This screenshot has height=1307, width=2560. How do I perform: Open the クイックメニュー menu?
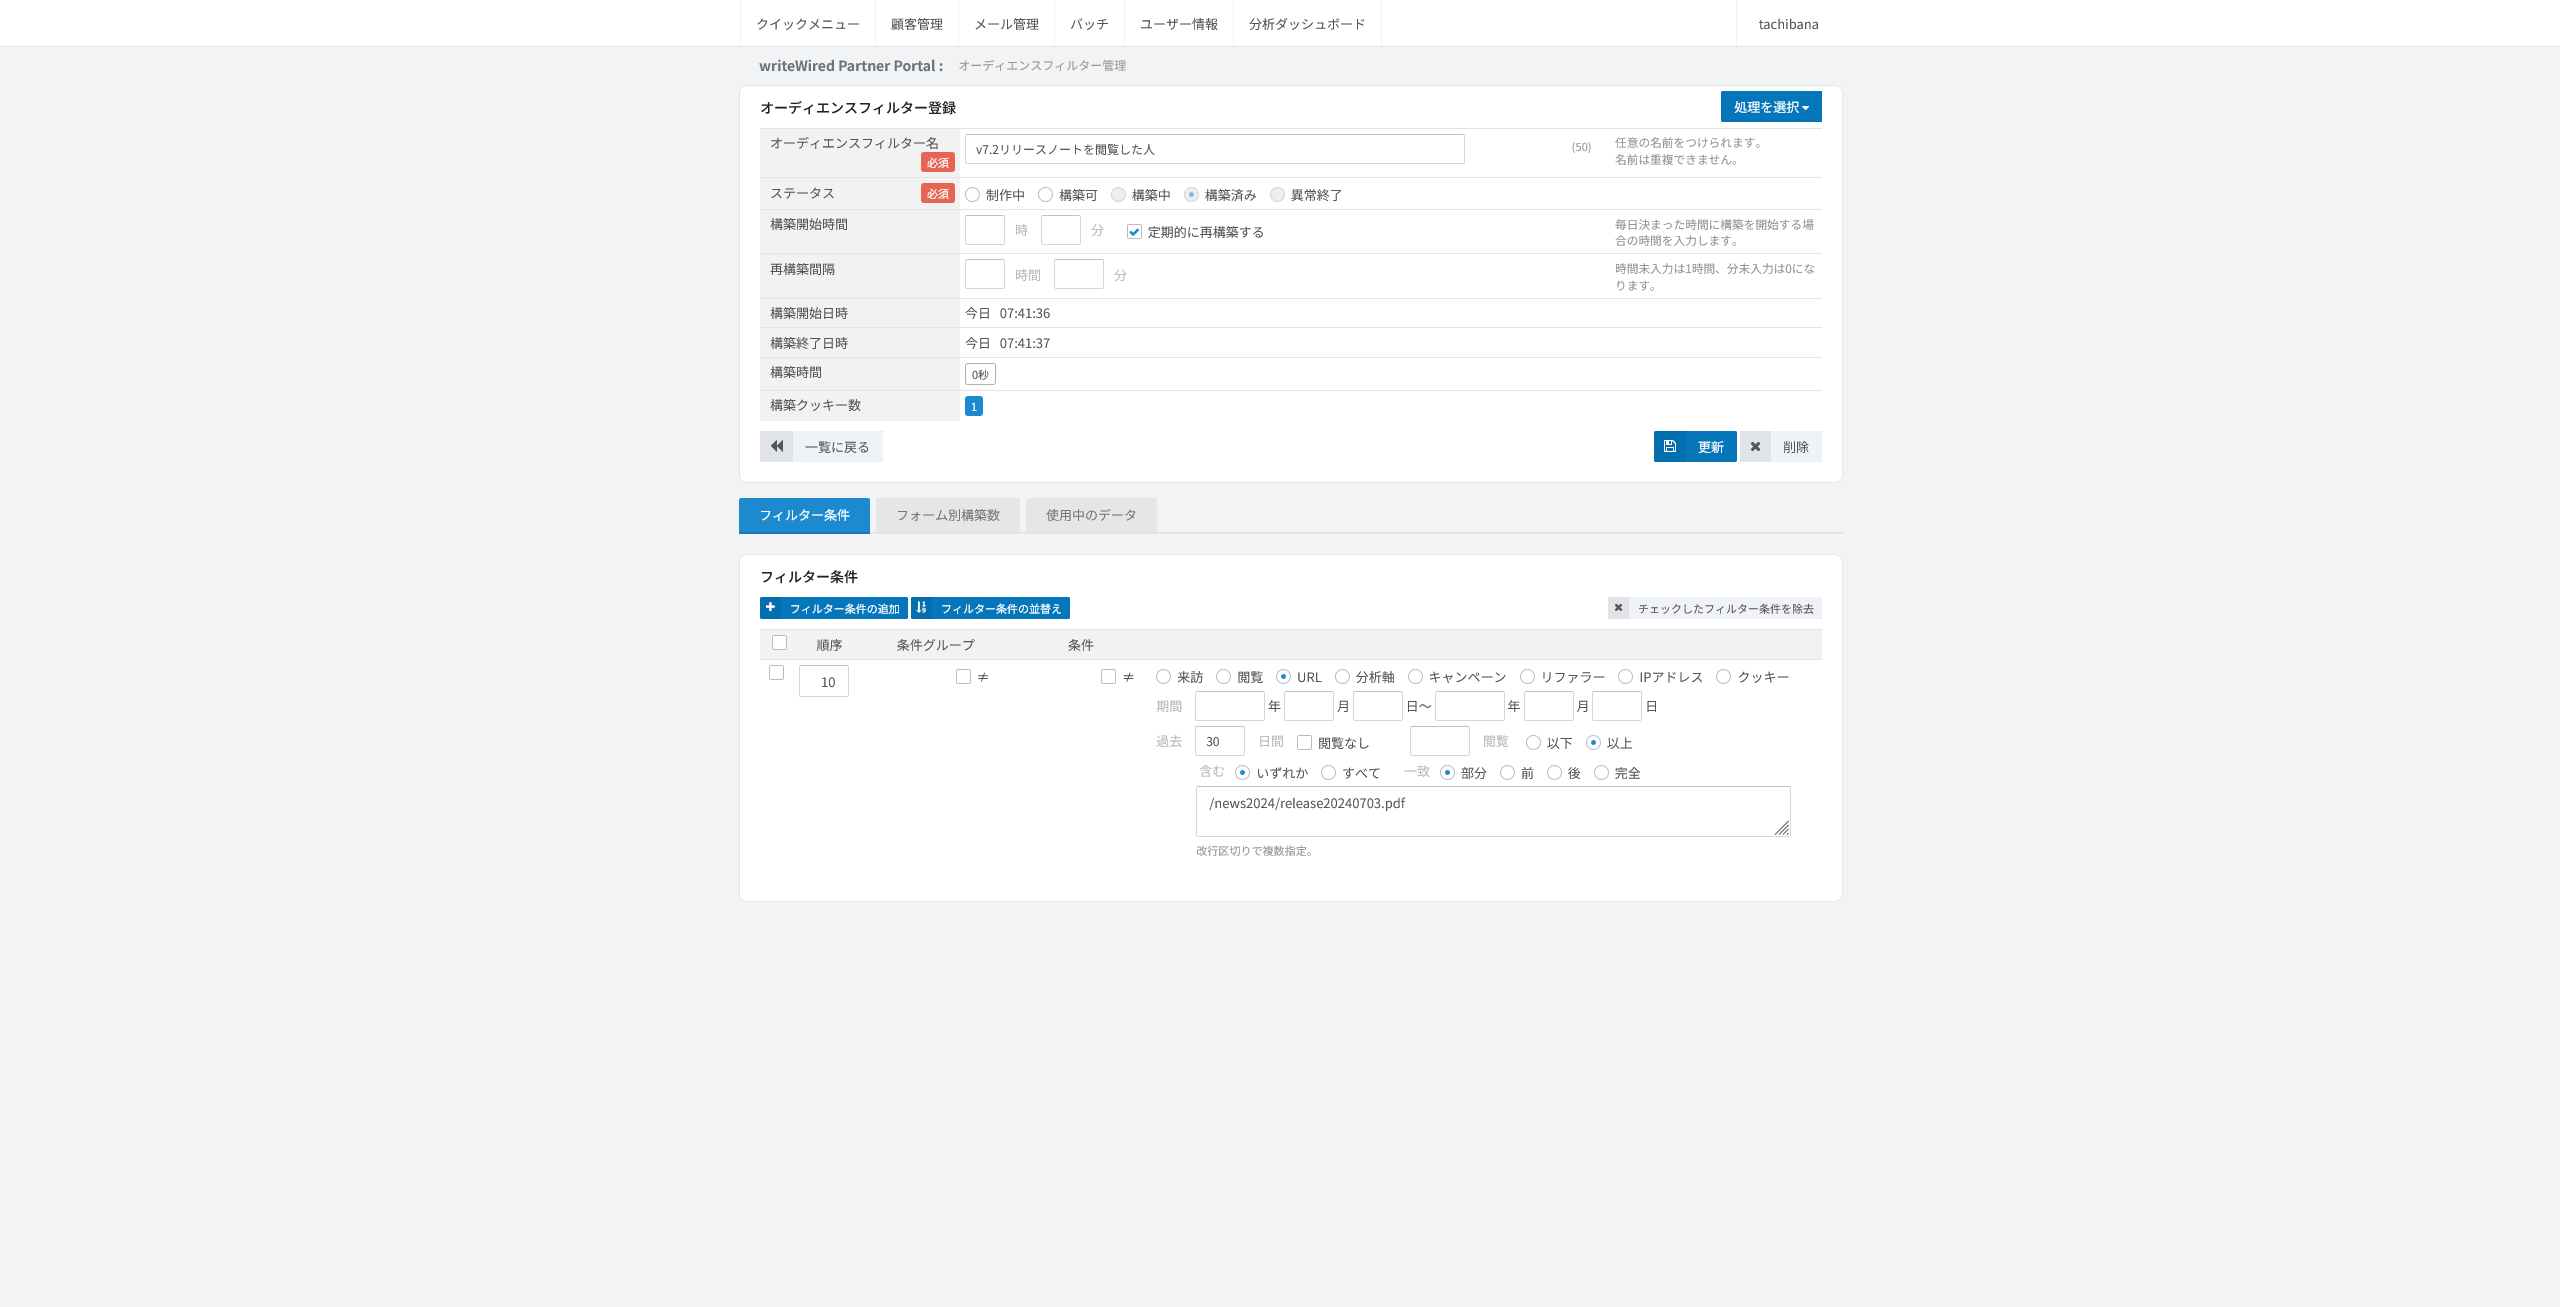pyautogui.click(x=808, y=24)
